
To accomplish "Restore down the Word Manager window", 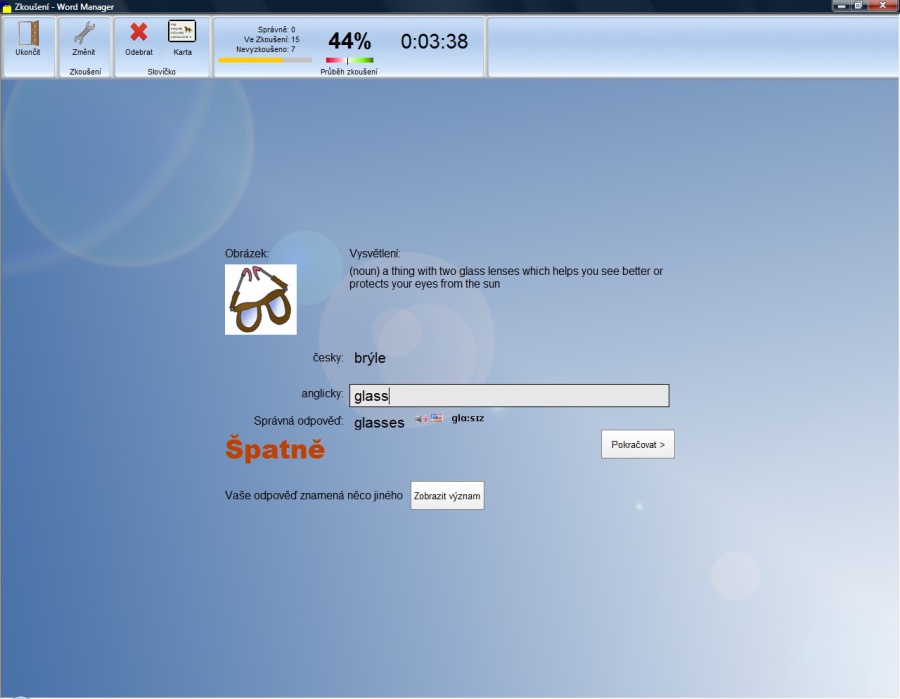I will click(x=859, y=6).
